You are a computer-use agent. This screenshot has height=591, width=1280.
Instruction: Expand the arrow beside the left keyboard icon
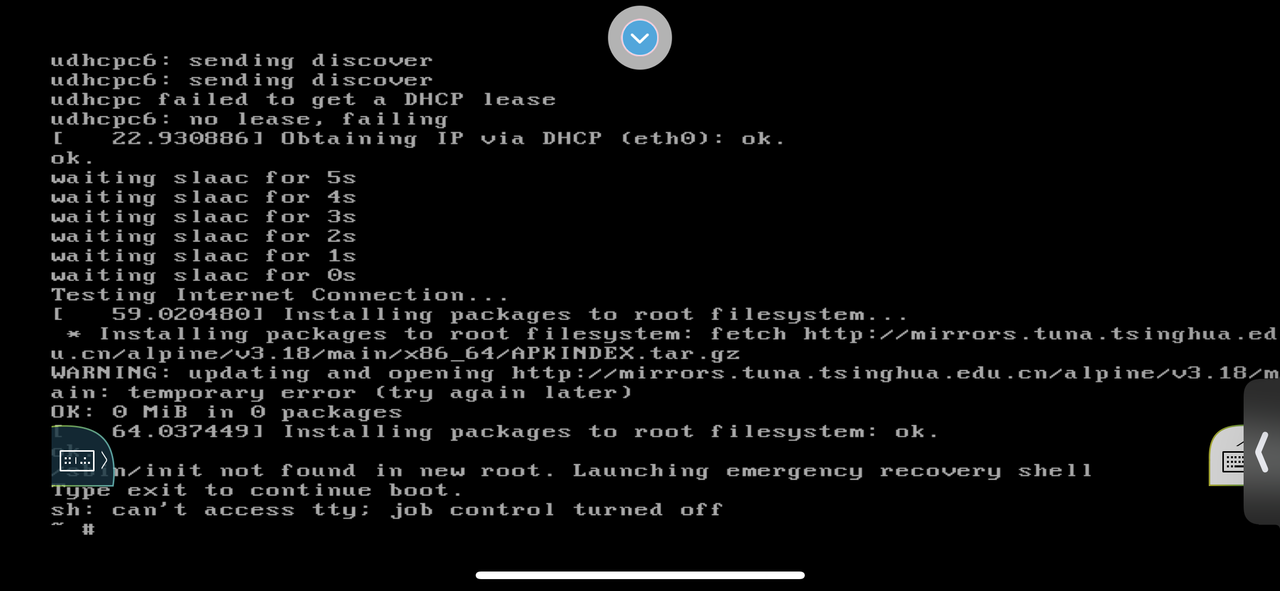[x=104, y=460]
